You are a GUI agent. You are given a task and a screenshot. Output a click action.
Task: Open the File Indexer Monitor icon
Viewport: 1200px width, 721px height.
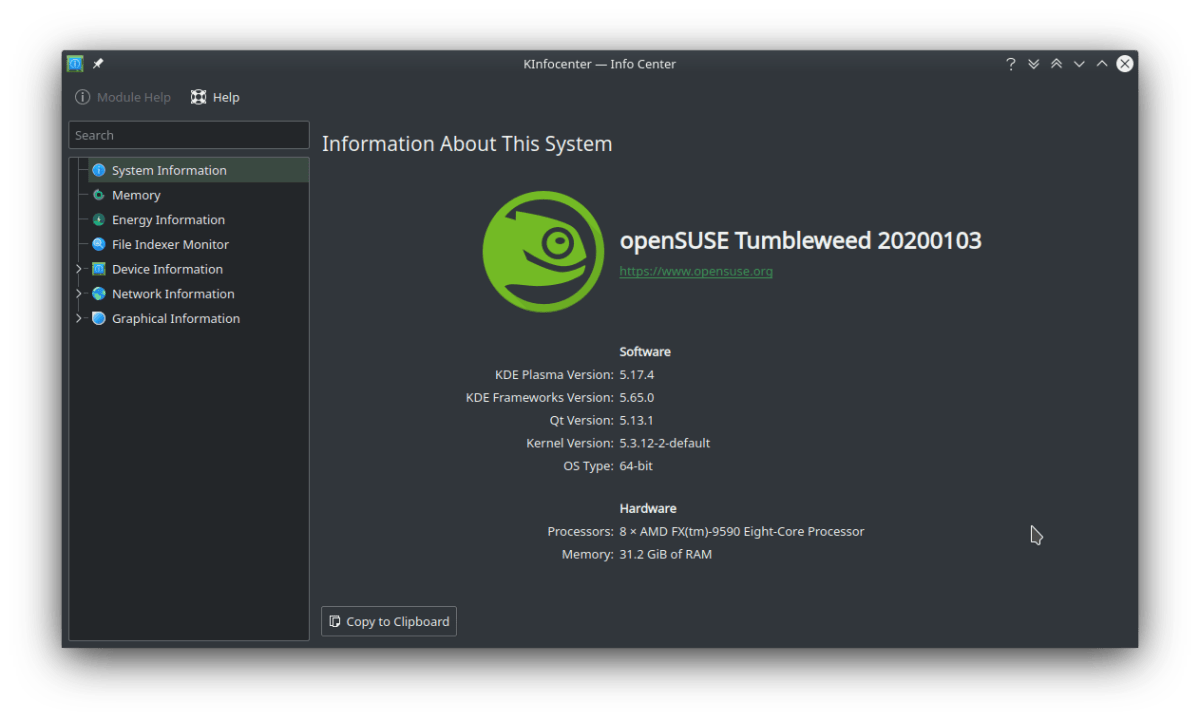pos(99,244)
